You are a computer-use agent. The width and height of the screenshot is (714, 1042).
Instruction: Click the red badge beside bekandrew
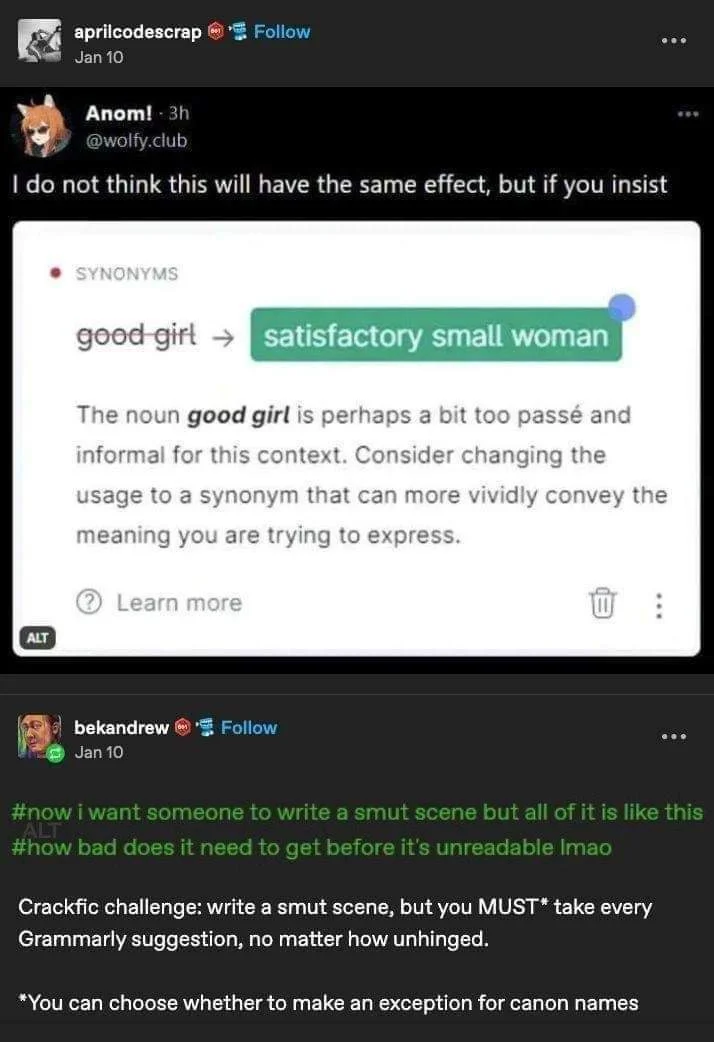pyautogui.click(x=183, y=728)
